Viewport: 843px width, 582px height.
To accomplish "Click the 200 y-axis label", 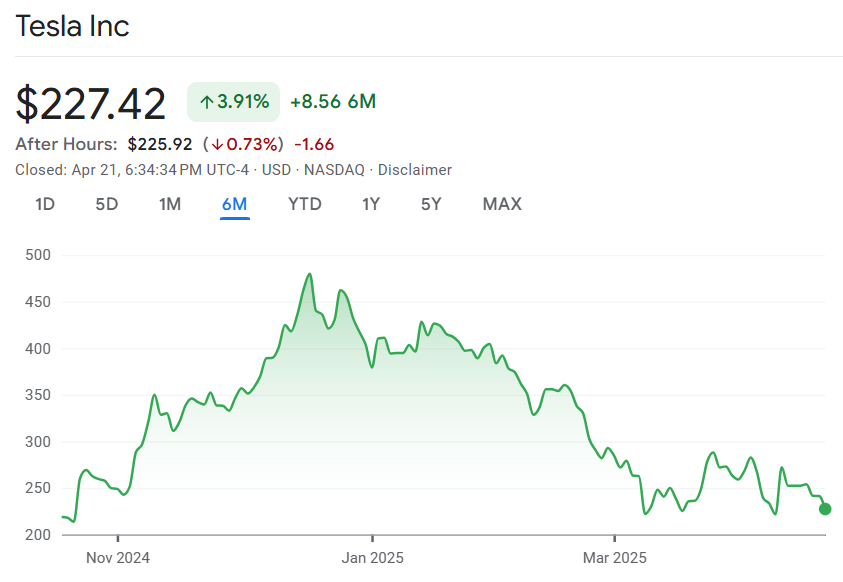I will click(38, 535).
